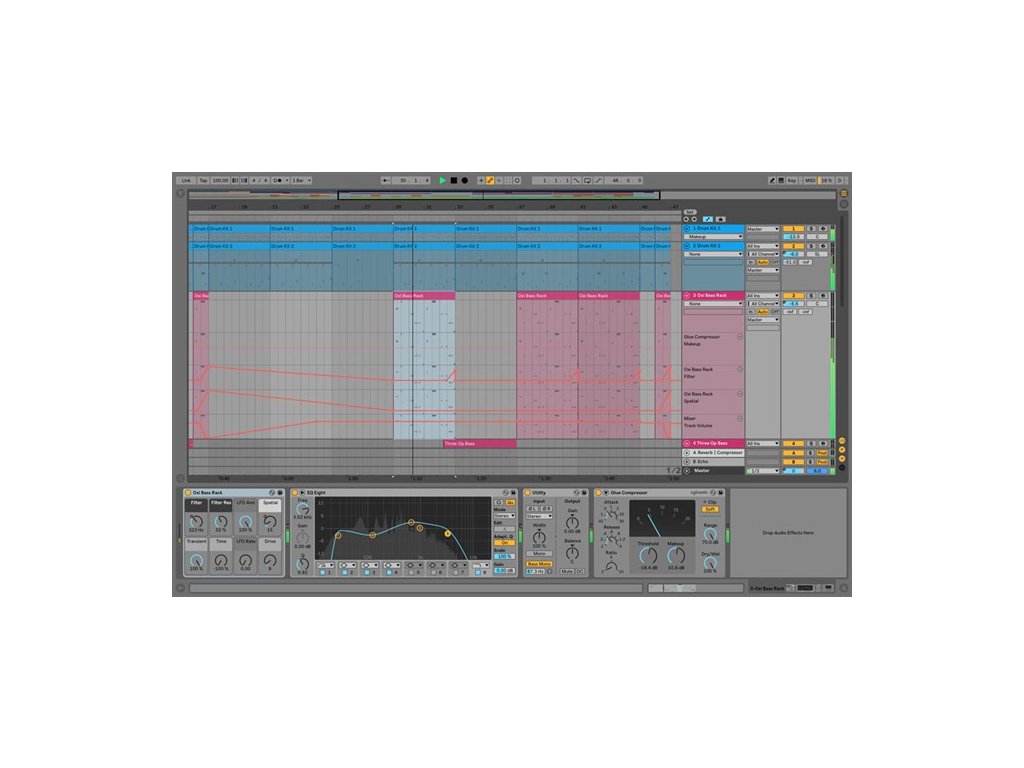Click the Set locator button
The width and height of the screenshot is (1024, 768).
pyautogui.click(x=690, y=212)
